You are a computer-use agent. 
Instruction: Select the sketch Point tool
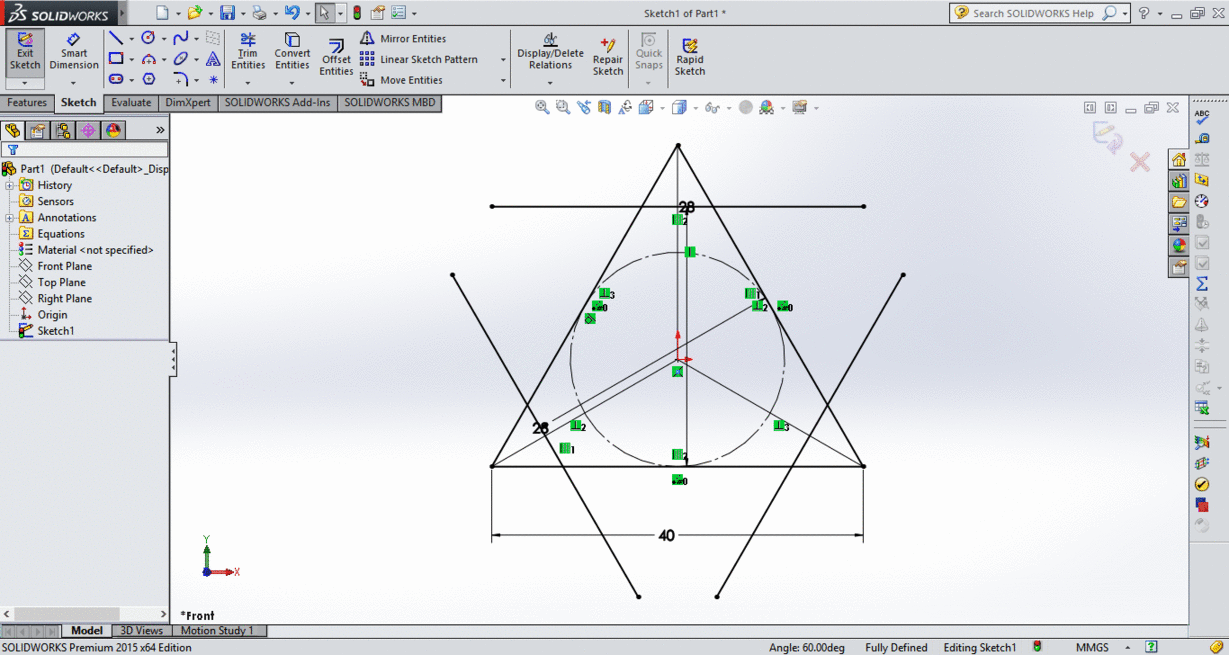tap(213, 79)
